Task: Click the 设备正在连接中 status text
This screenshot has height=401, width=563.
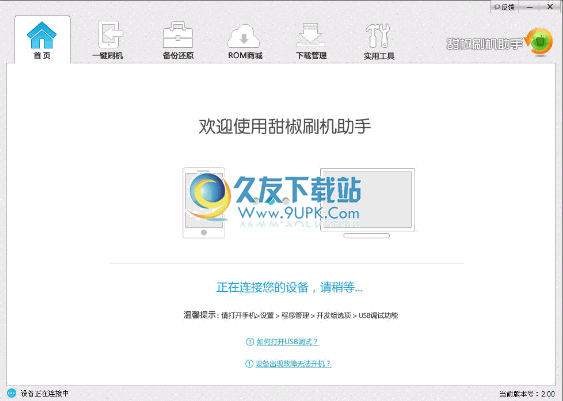Action: [x=45, y=393]
